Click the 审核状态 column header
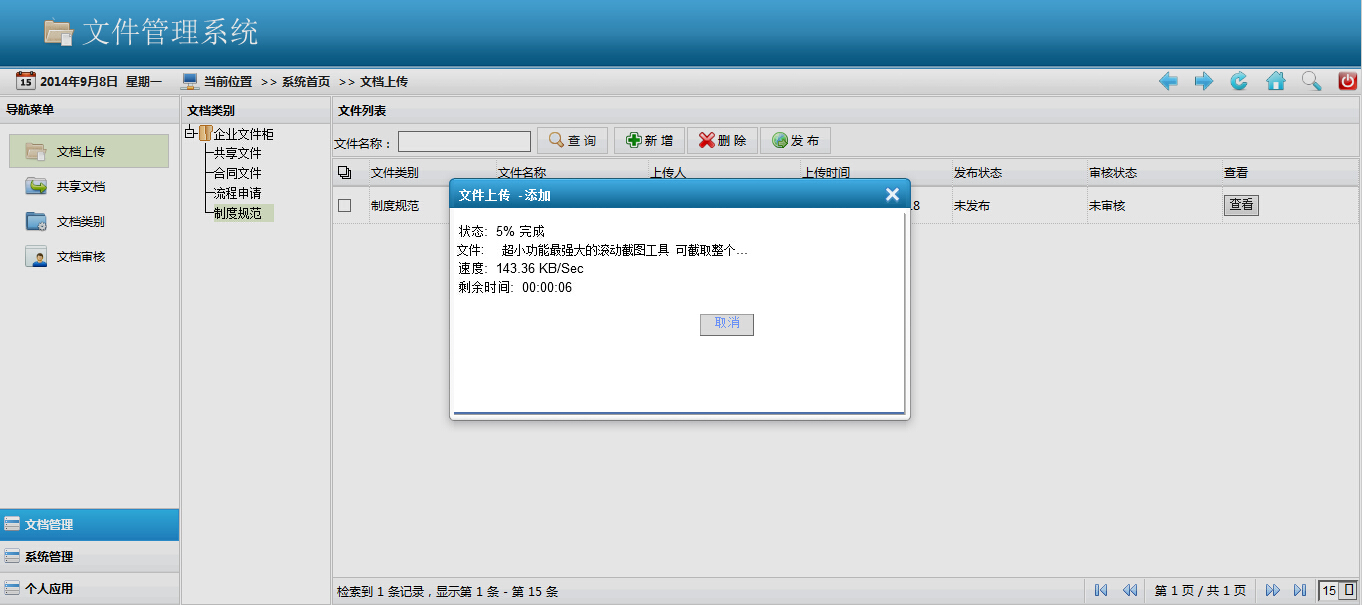The width and height of the screenshot is (1362, 605). [1113, 173]
